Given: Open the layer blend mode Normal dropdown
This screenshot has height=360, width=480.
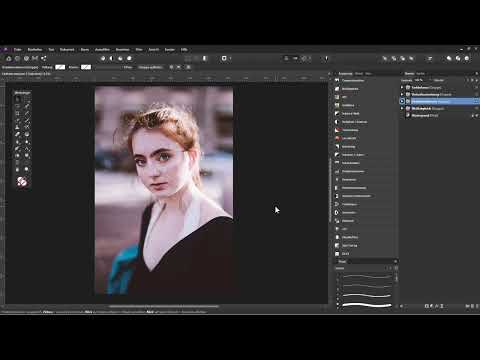Looking at the screenshot, I should pyautogui.click(x=440, y=80).
